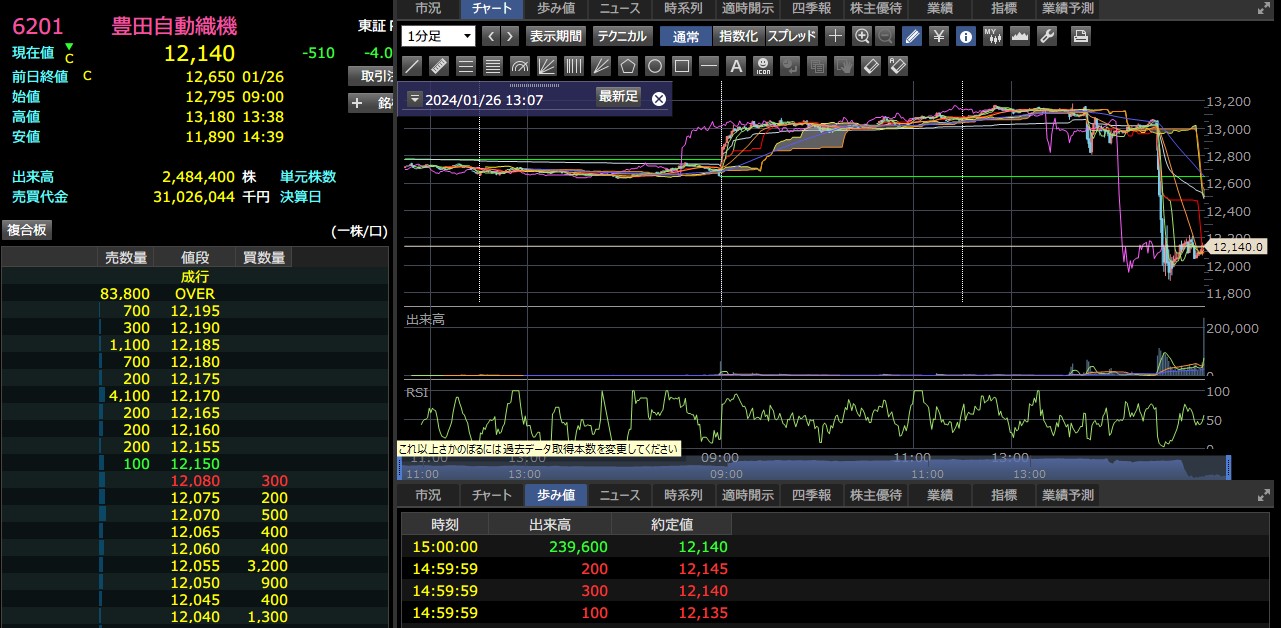
Task: Open chart settings wrench
Action: click(x=1047, y=36)
